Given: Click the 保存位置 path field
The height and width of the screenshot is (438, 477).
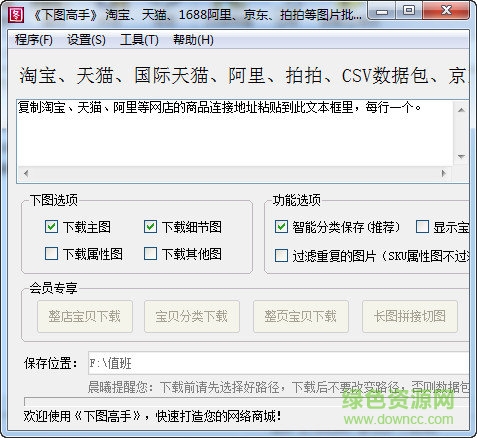Looking at the screenshot, I should click(278, 363).
